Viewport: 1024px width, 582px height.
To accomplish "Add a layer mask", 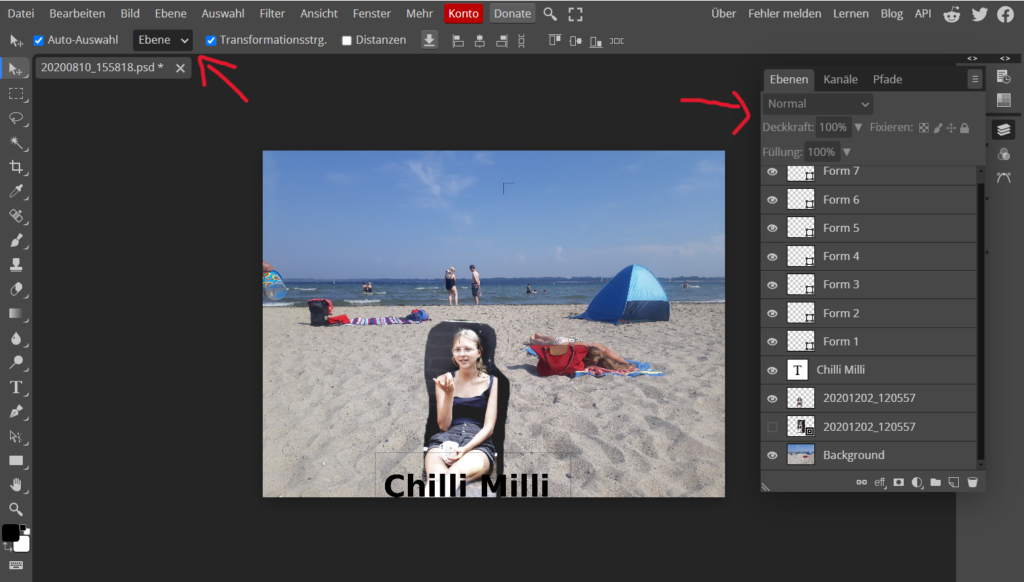I will [899, 482].
